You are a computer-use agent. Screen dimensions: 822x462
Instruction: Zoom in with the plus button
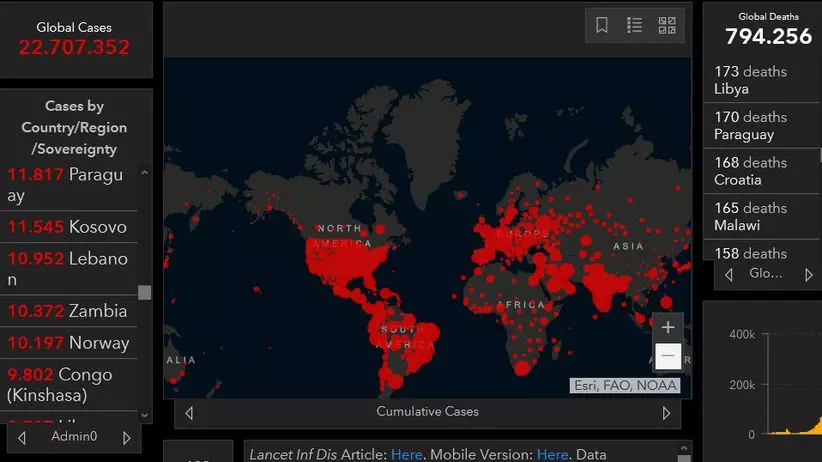coord(668,327)
